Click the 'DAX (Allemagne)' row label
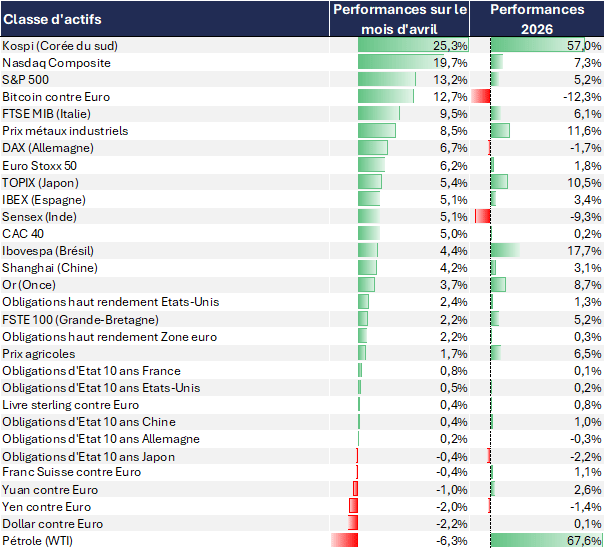Viewport: 605px width, 550px height. click(x=48, y=148)
